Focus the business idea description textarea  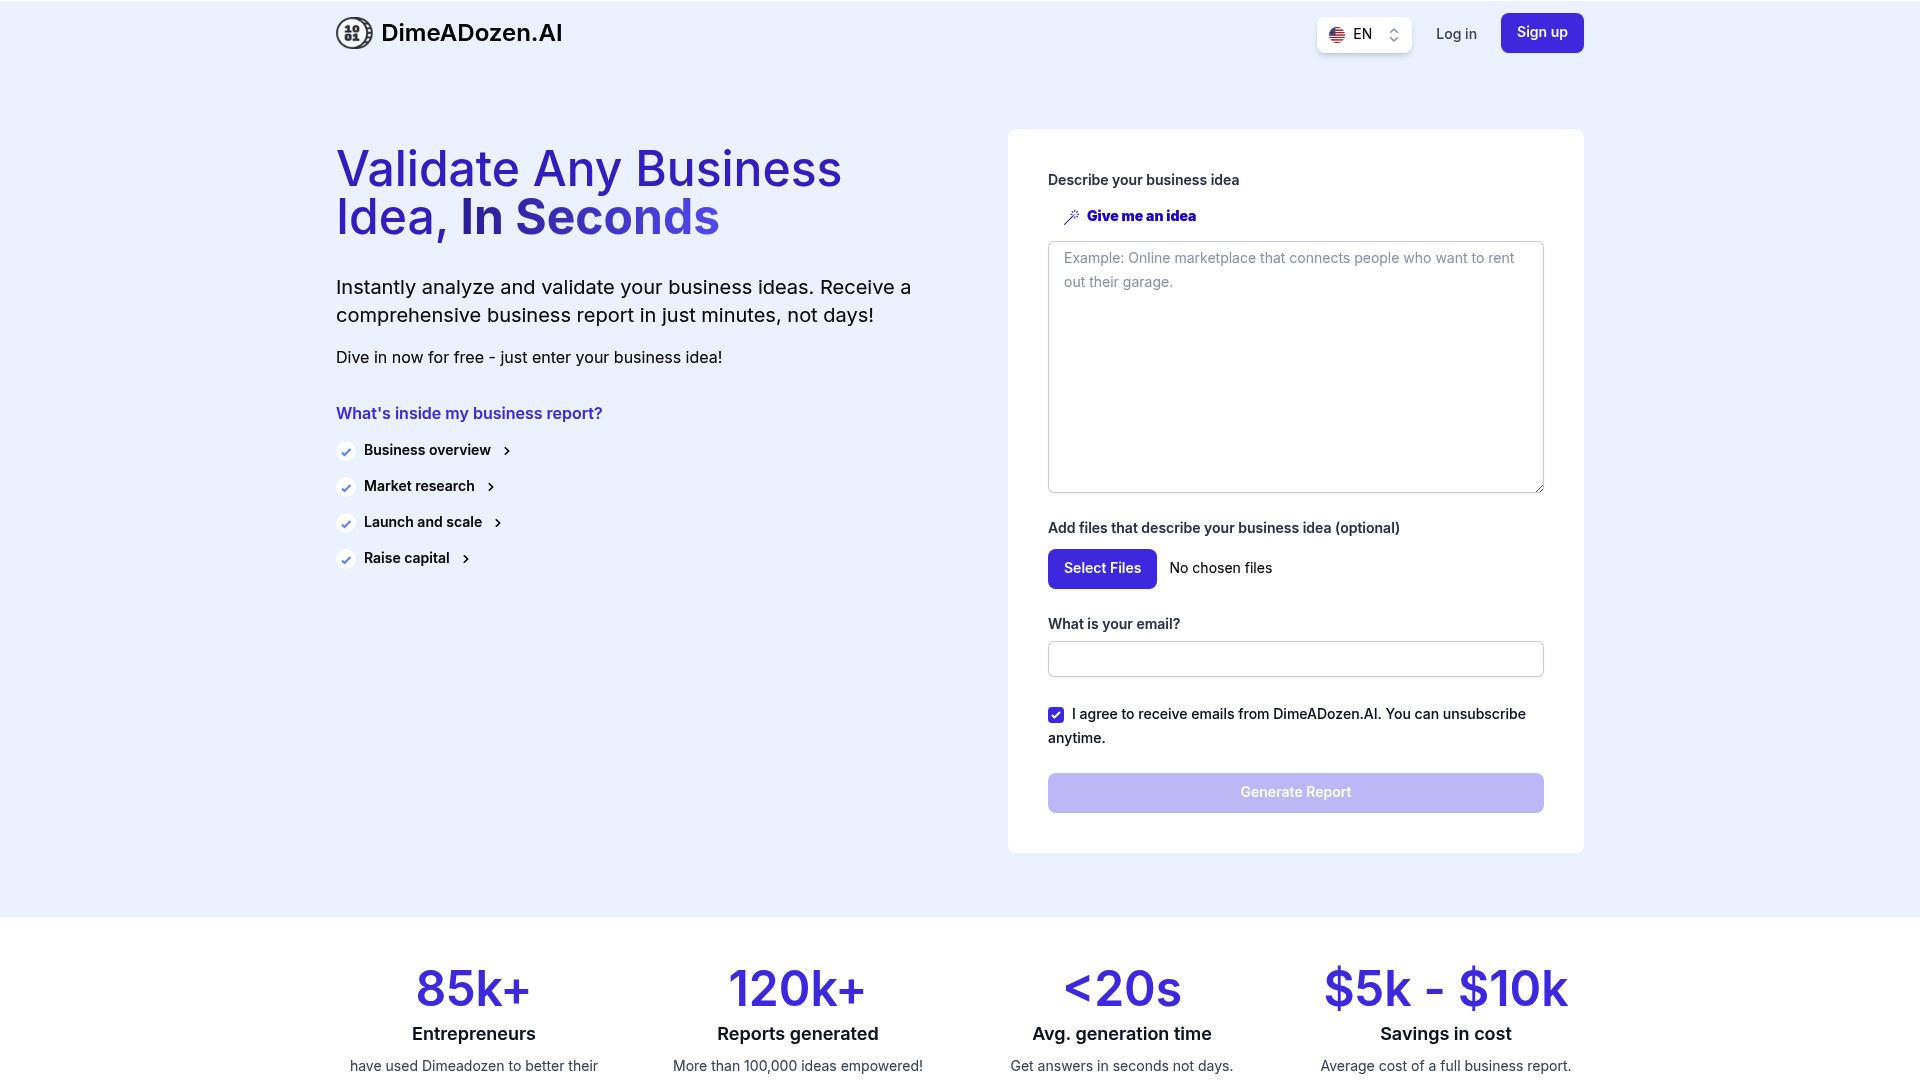(x=1296, y=367)
